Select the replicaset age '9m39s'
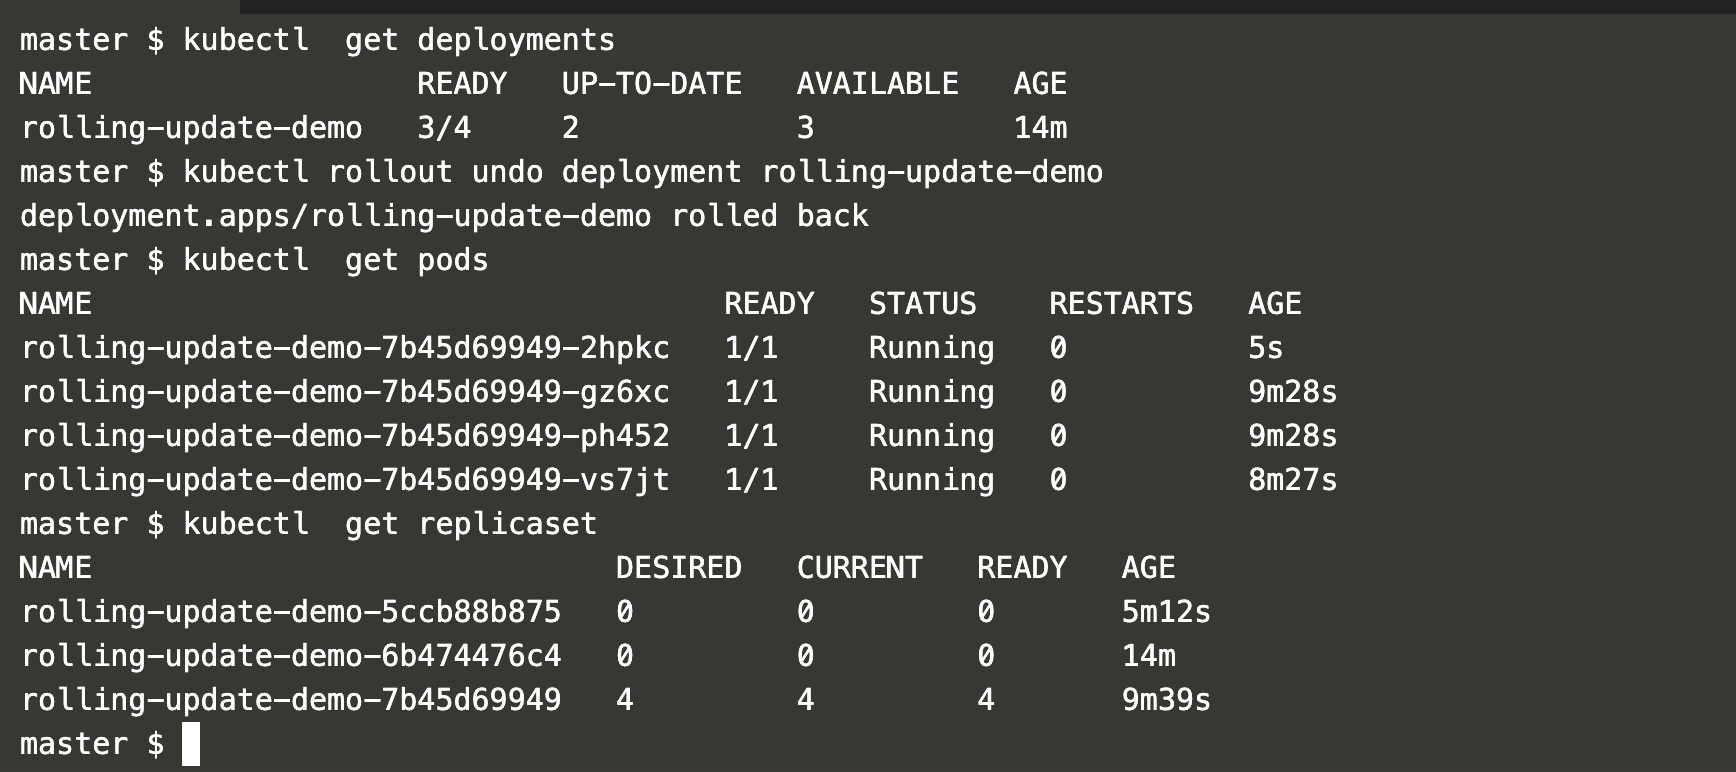Viewport: 1736px width, 772px height. pos(1166,700)
